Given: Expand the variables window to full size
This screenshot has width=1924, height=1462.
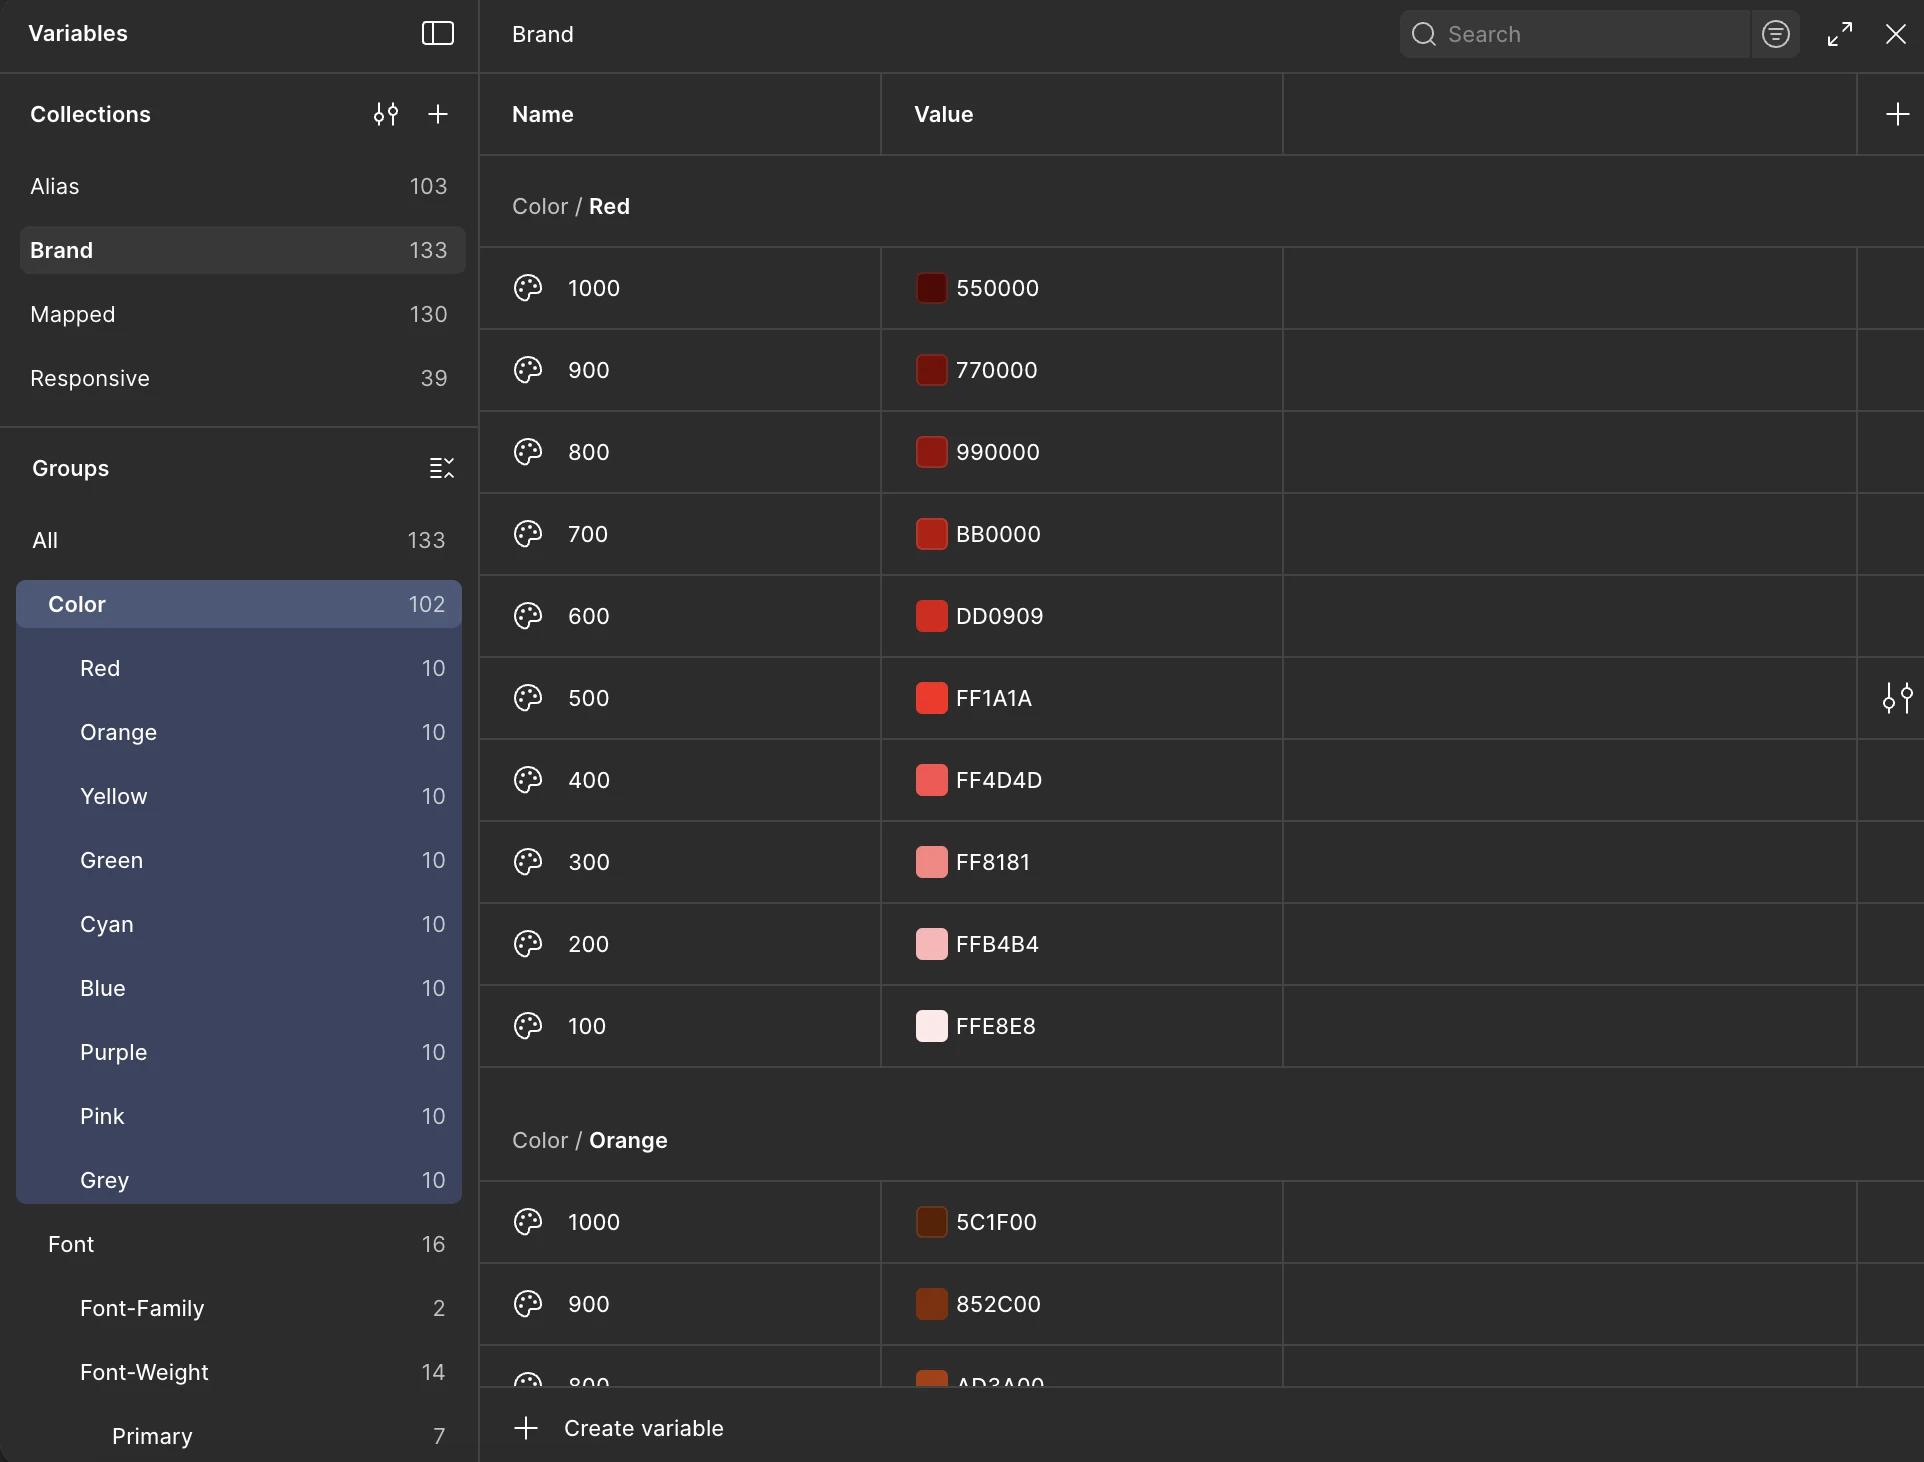Looking at the screenshot, I should 1839,34.
